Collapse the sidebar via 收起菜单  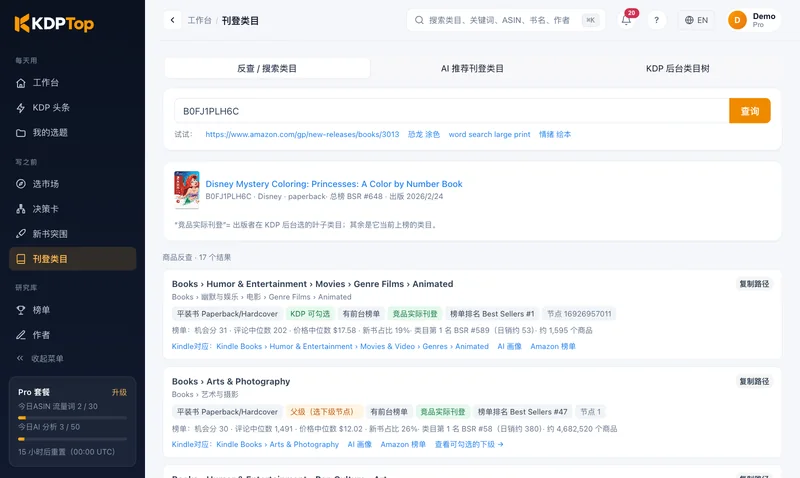(40, 358)
